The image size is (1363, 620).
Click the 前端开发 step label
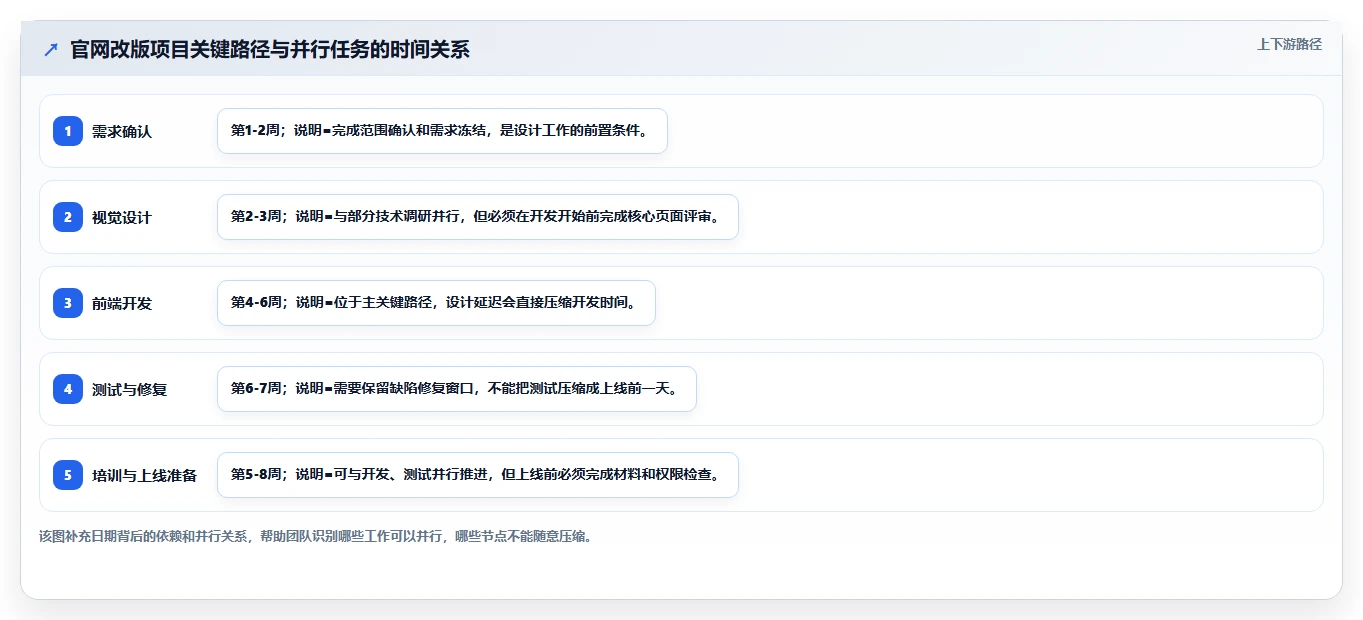122,303
